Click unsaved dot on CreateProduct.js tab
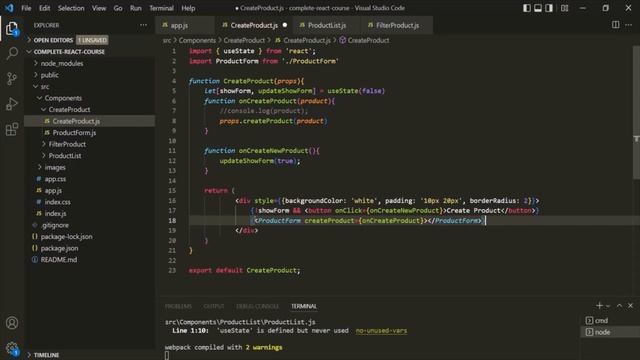 [x=285, y=25]
